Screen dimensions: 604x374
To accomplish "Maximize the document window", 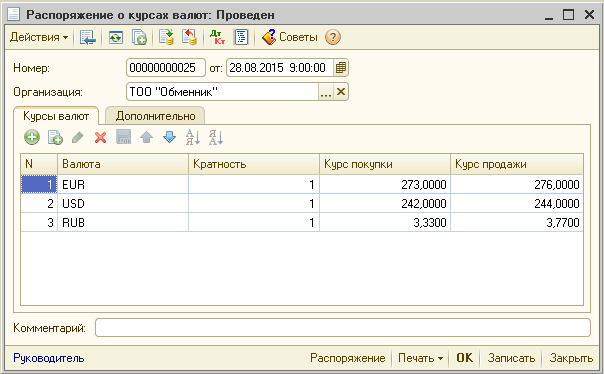I will [x=569, y=15].
